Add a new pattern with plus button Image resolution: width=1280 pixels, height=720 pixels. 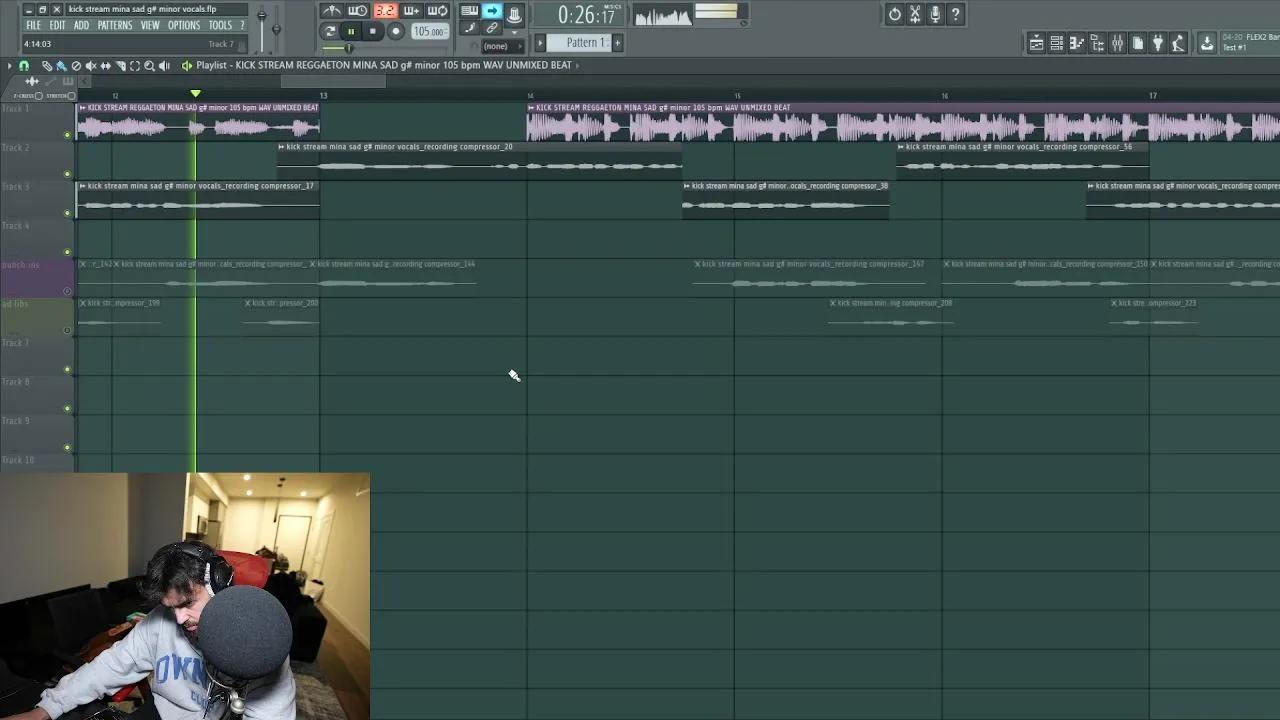[x=617, y=43]
